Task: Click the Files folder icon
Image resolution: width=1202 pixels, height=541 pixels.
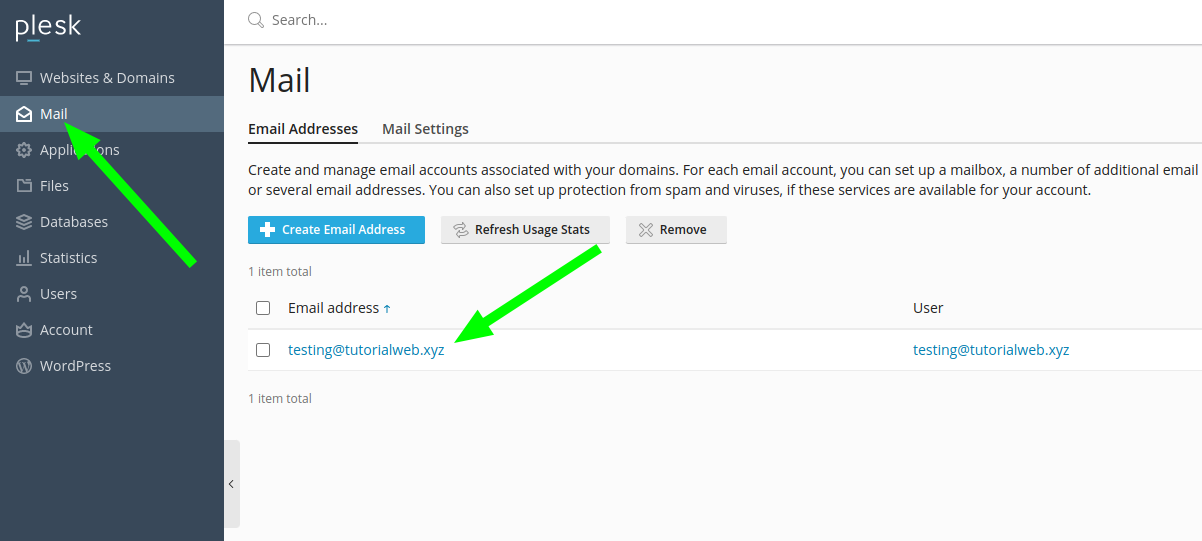Action: click(23, 186)
